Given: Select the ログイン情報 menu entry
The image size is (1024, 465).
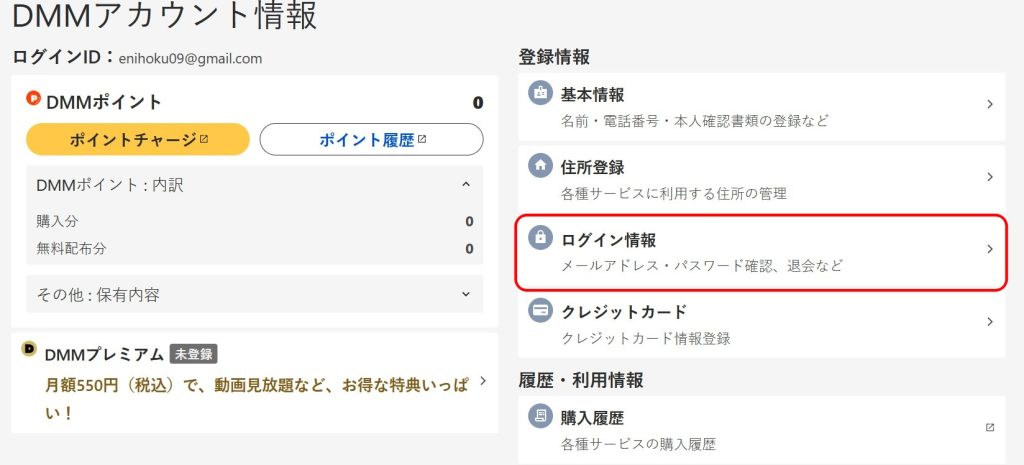Looking at the screenshot, I should 760,250.
